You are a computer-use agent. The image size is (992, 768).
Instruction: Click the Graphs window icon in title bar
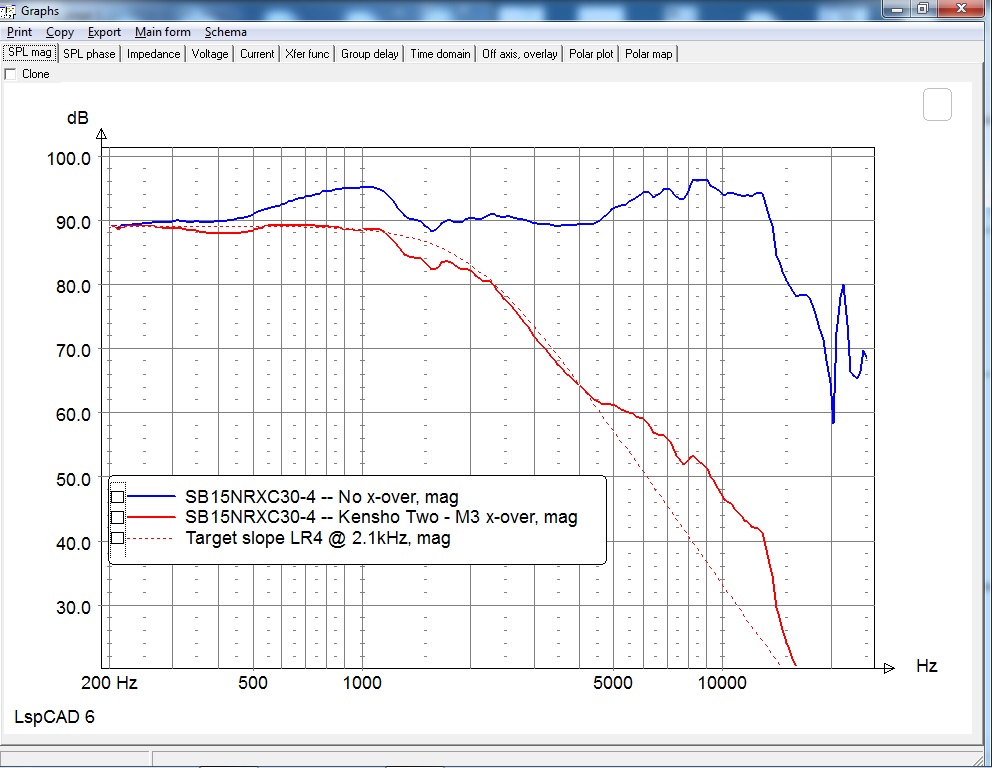pyautogui.click(x=8, y=11)
